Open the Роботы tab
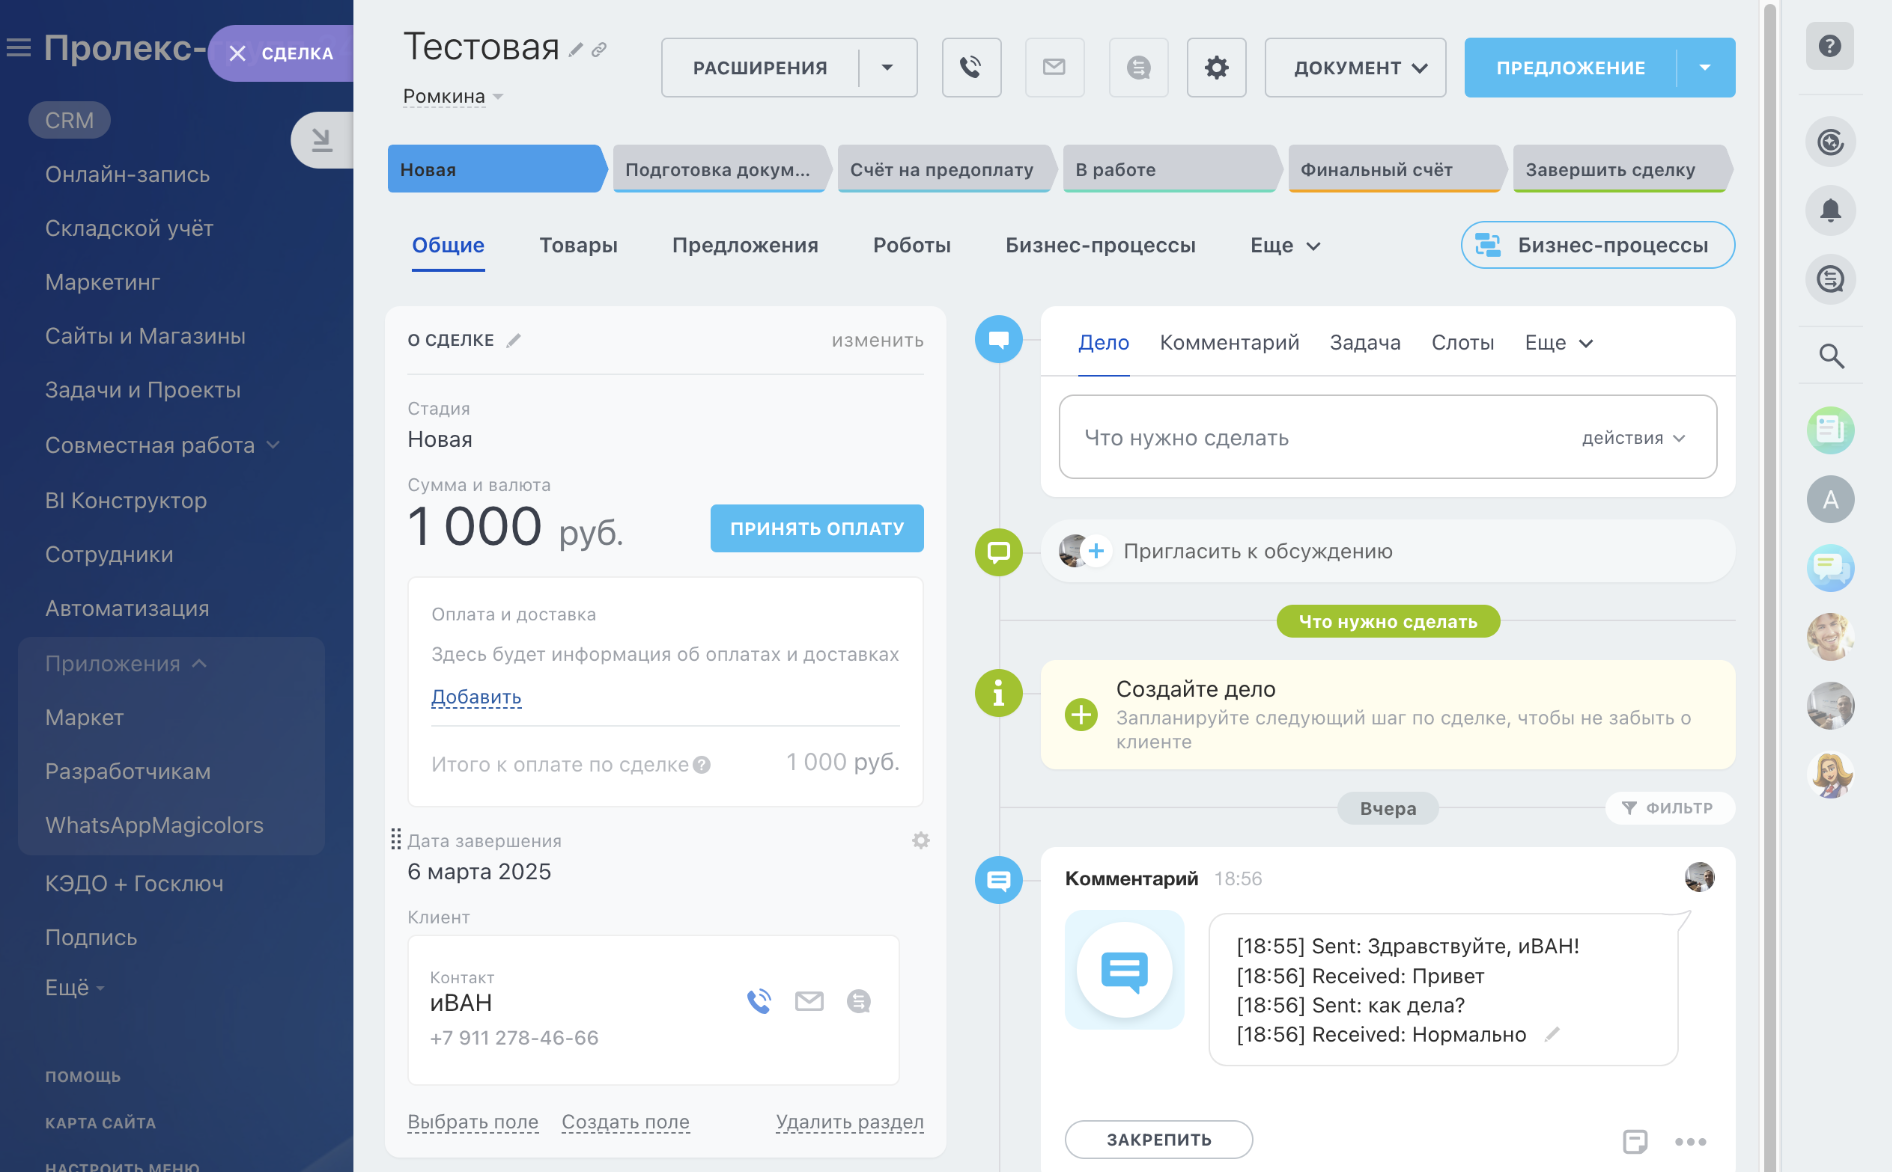Image resolution: width=1892 pixels, height=1172 pixels. [912, 245]
